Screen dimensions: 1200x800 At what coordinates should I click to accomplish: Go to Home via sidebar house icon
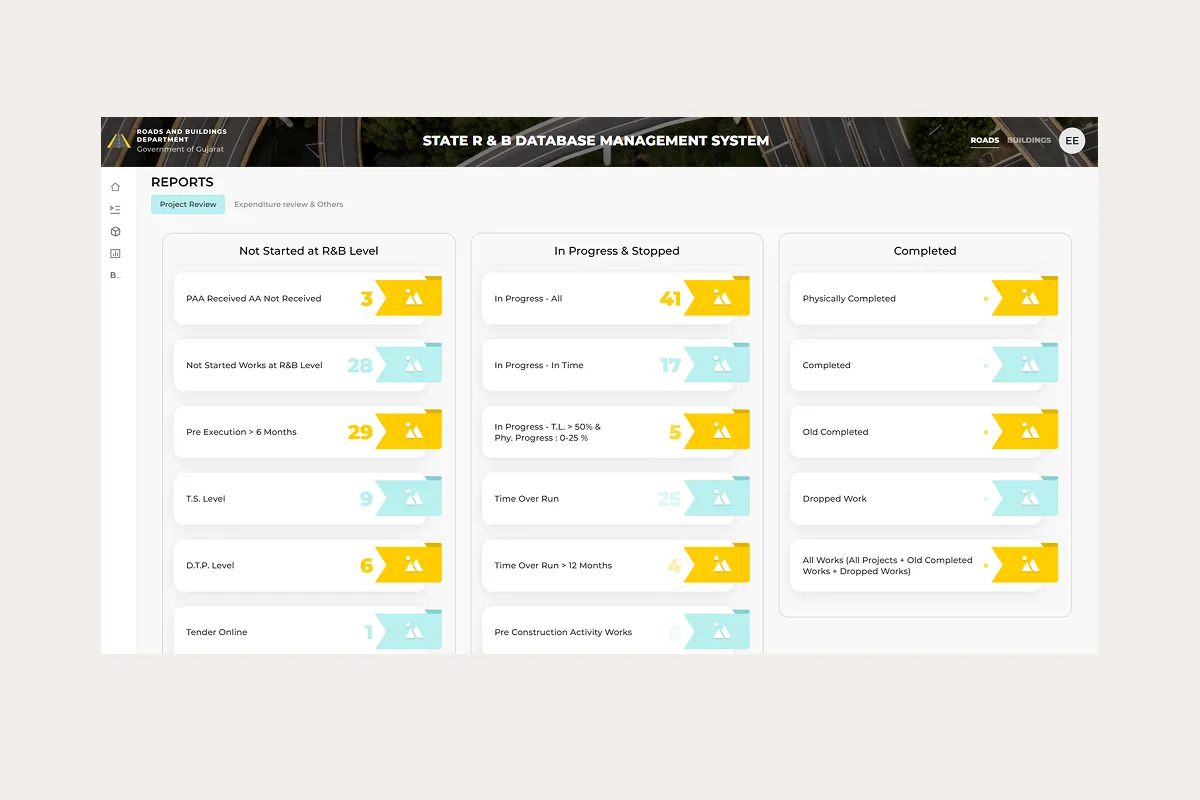pos(115,187)
